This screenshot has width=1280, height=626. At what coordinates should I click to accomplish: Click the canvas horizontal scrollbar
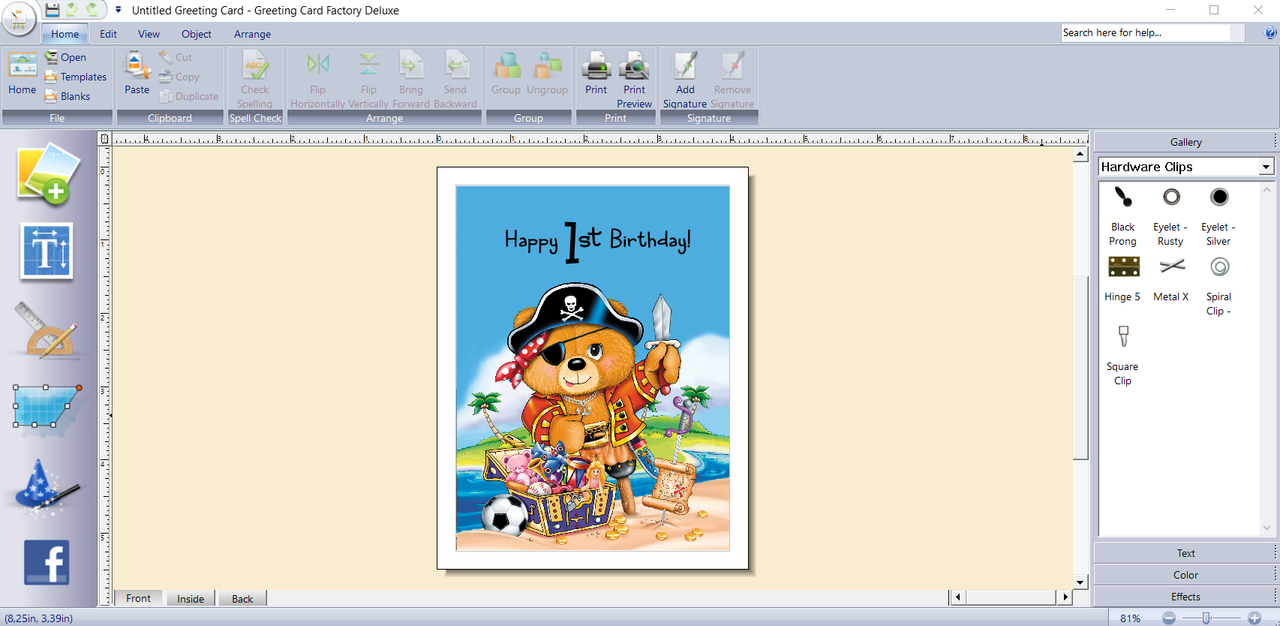(1010, 598)
